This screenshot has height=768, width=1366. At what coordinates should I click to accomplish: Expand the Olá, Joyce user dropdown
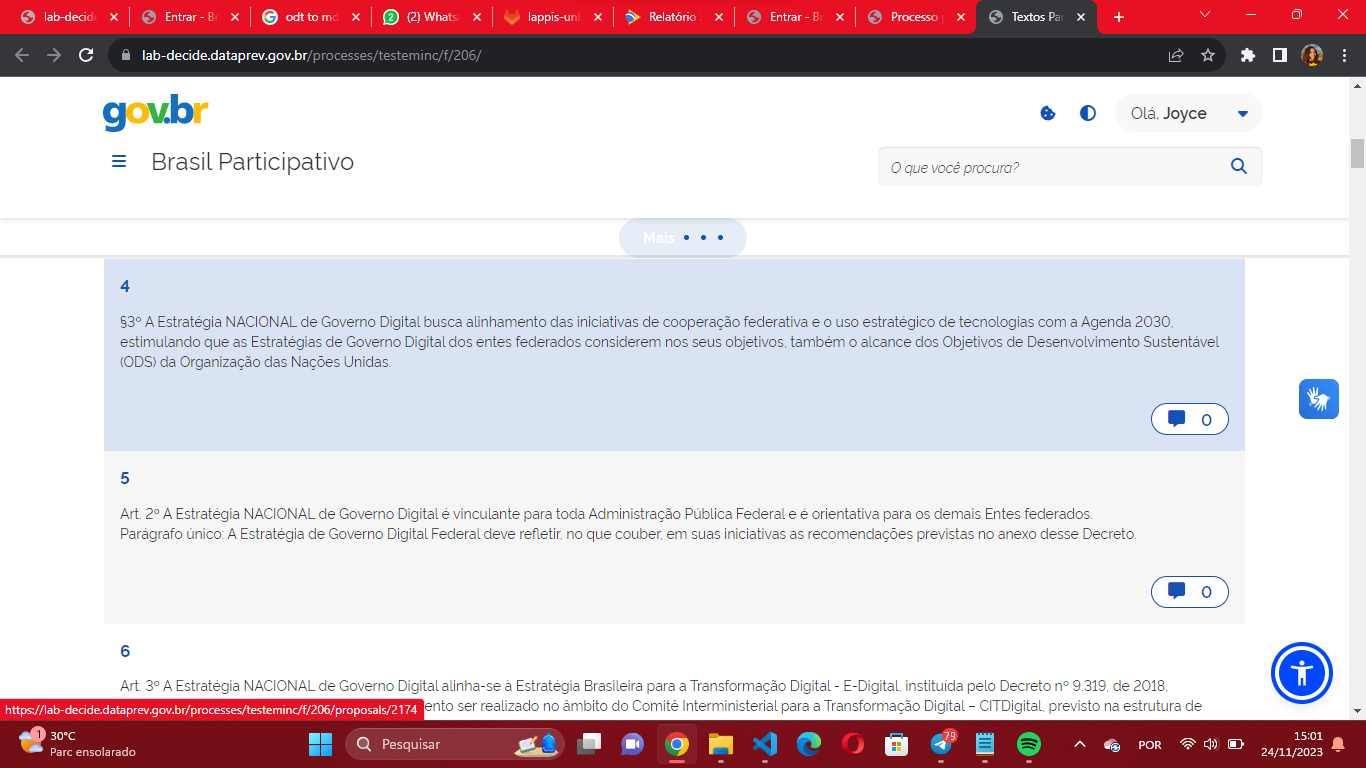[x=1189, y=113]
